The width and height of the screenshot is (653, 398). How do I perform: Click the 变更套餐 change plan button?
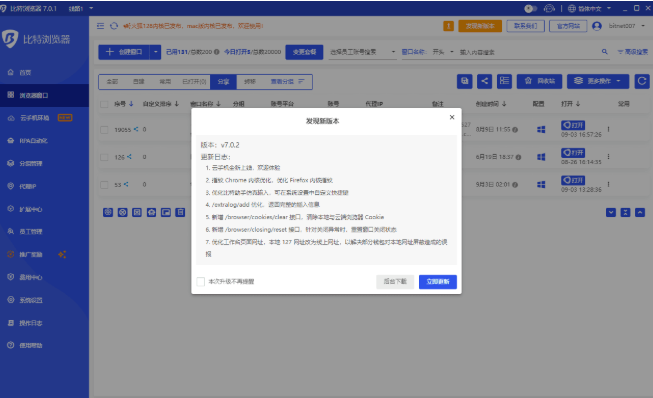(304, 52)
